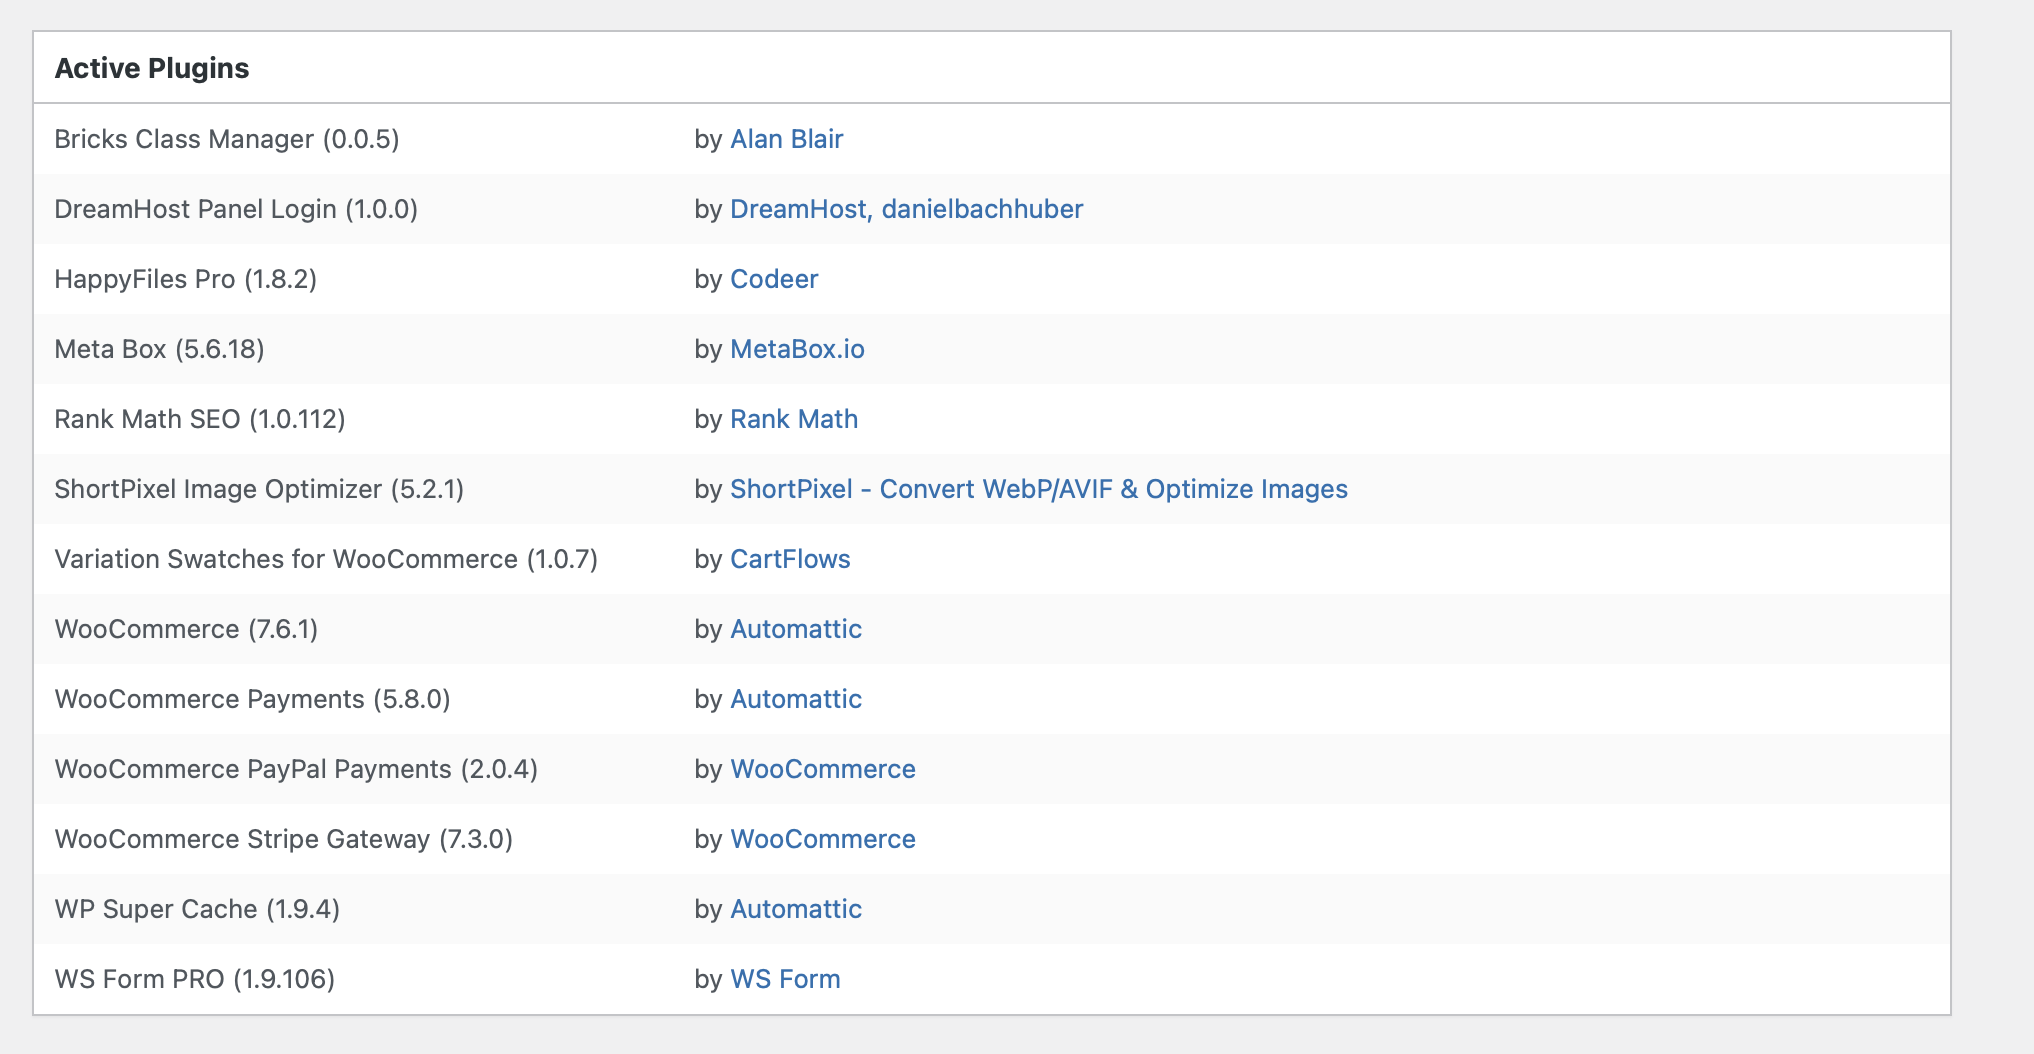Viewport: 2034px width, 1054px height.
Task: Select the Rank Math SEO (1.0.112) text
Action: [x=200, y=419]
